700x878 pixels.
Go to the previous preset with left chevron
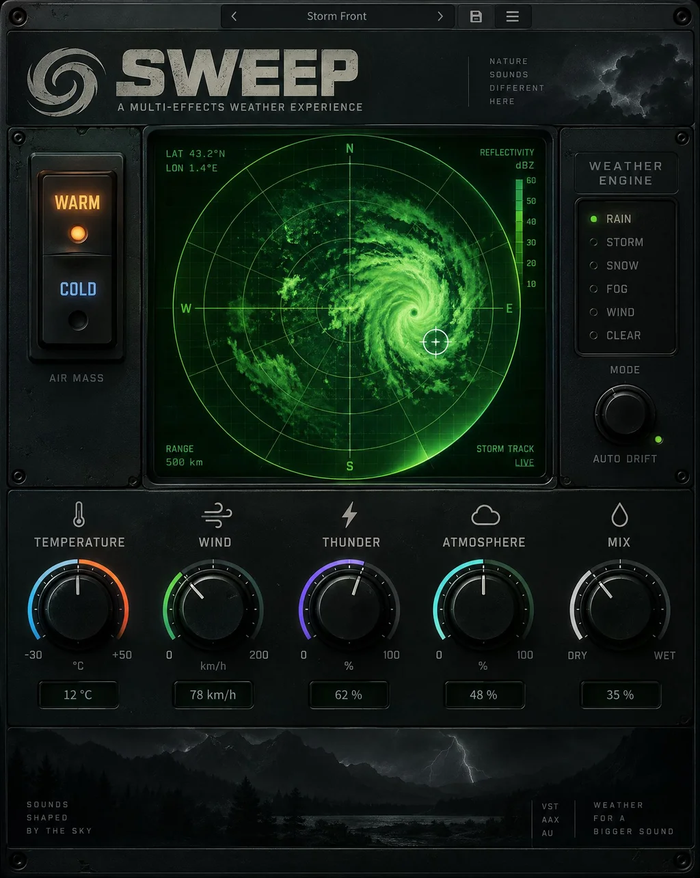coord(234,16)
